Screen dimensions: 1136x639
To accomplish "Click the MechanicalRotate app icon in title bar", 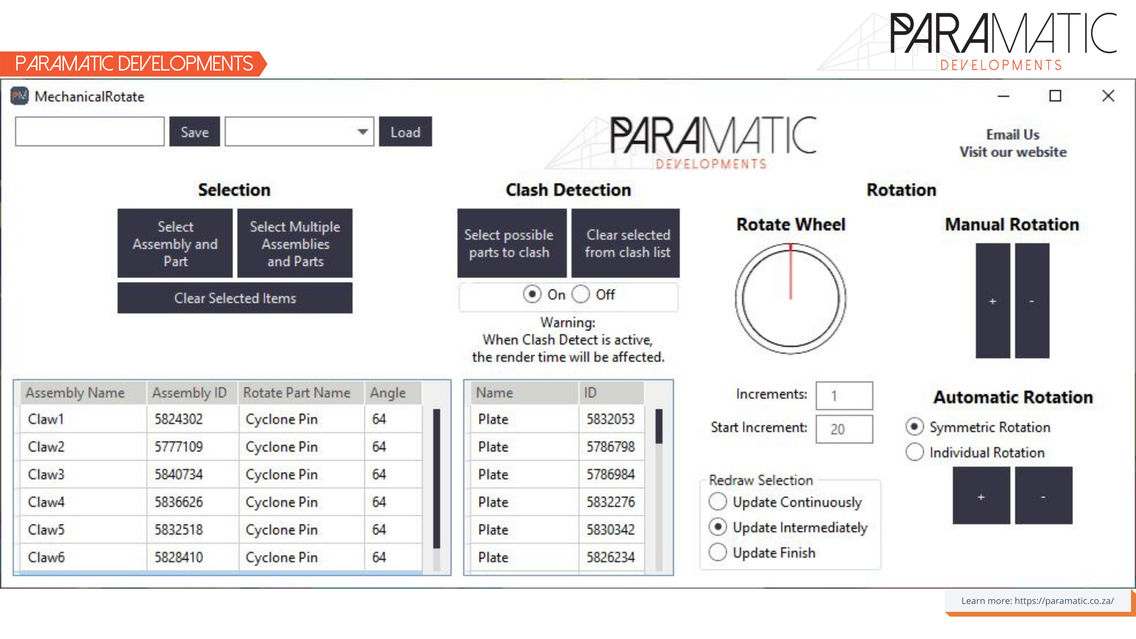I will [20, 96].
